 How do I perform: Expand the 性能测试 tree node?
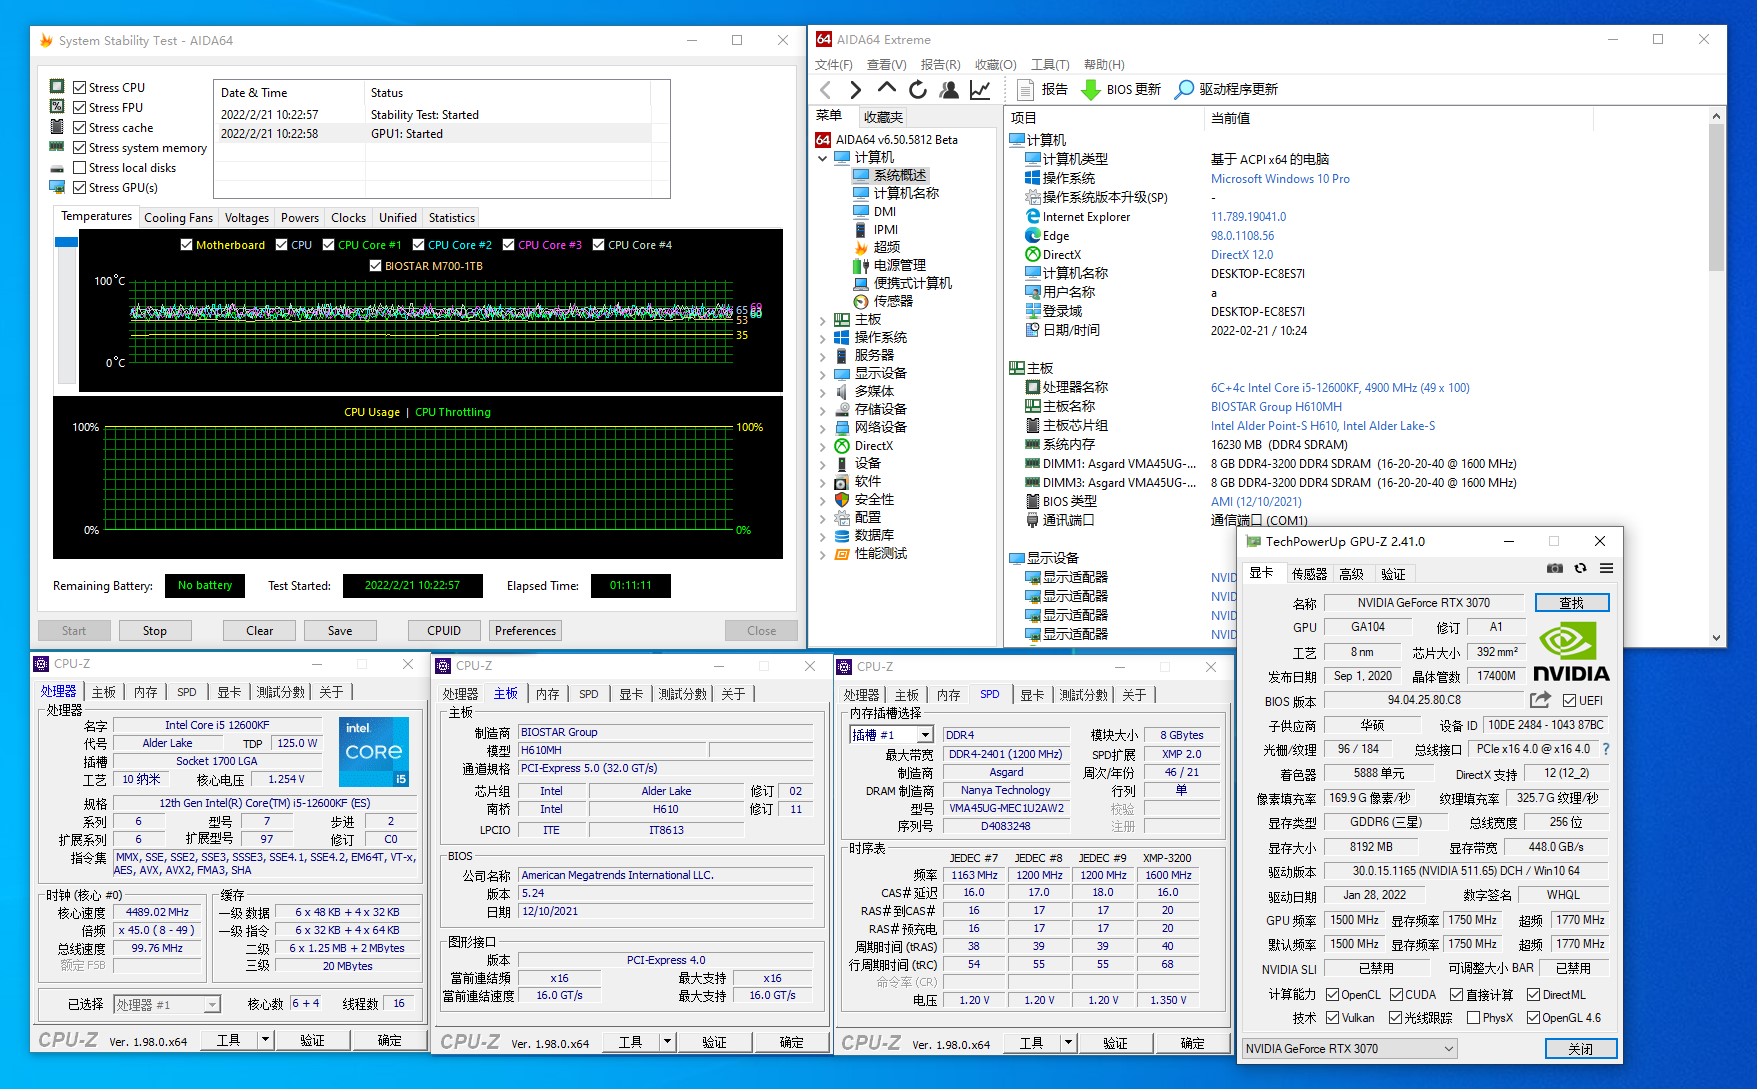[x=822, y=554]
